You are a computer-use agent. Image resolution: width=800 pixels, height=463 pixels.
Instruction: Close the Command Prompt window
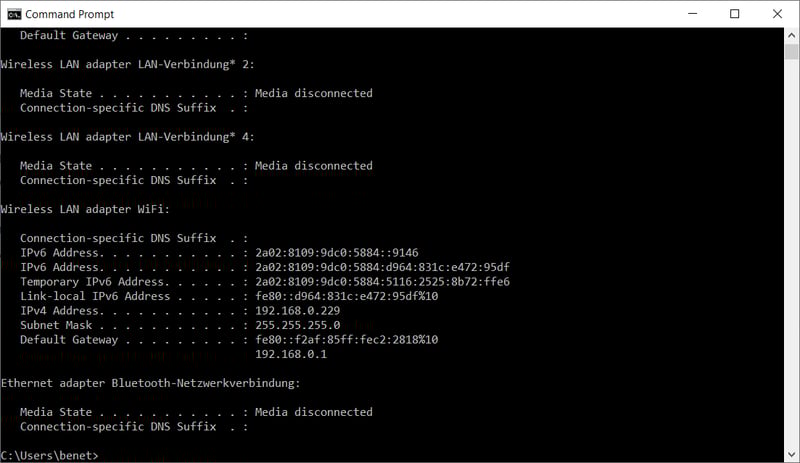[x=777, y=14]
